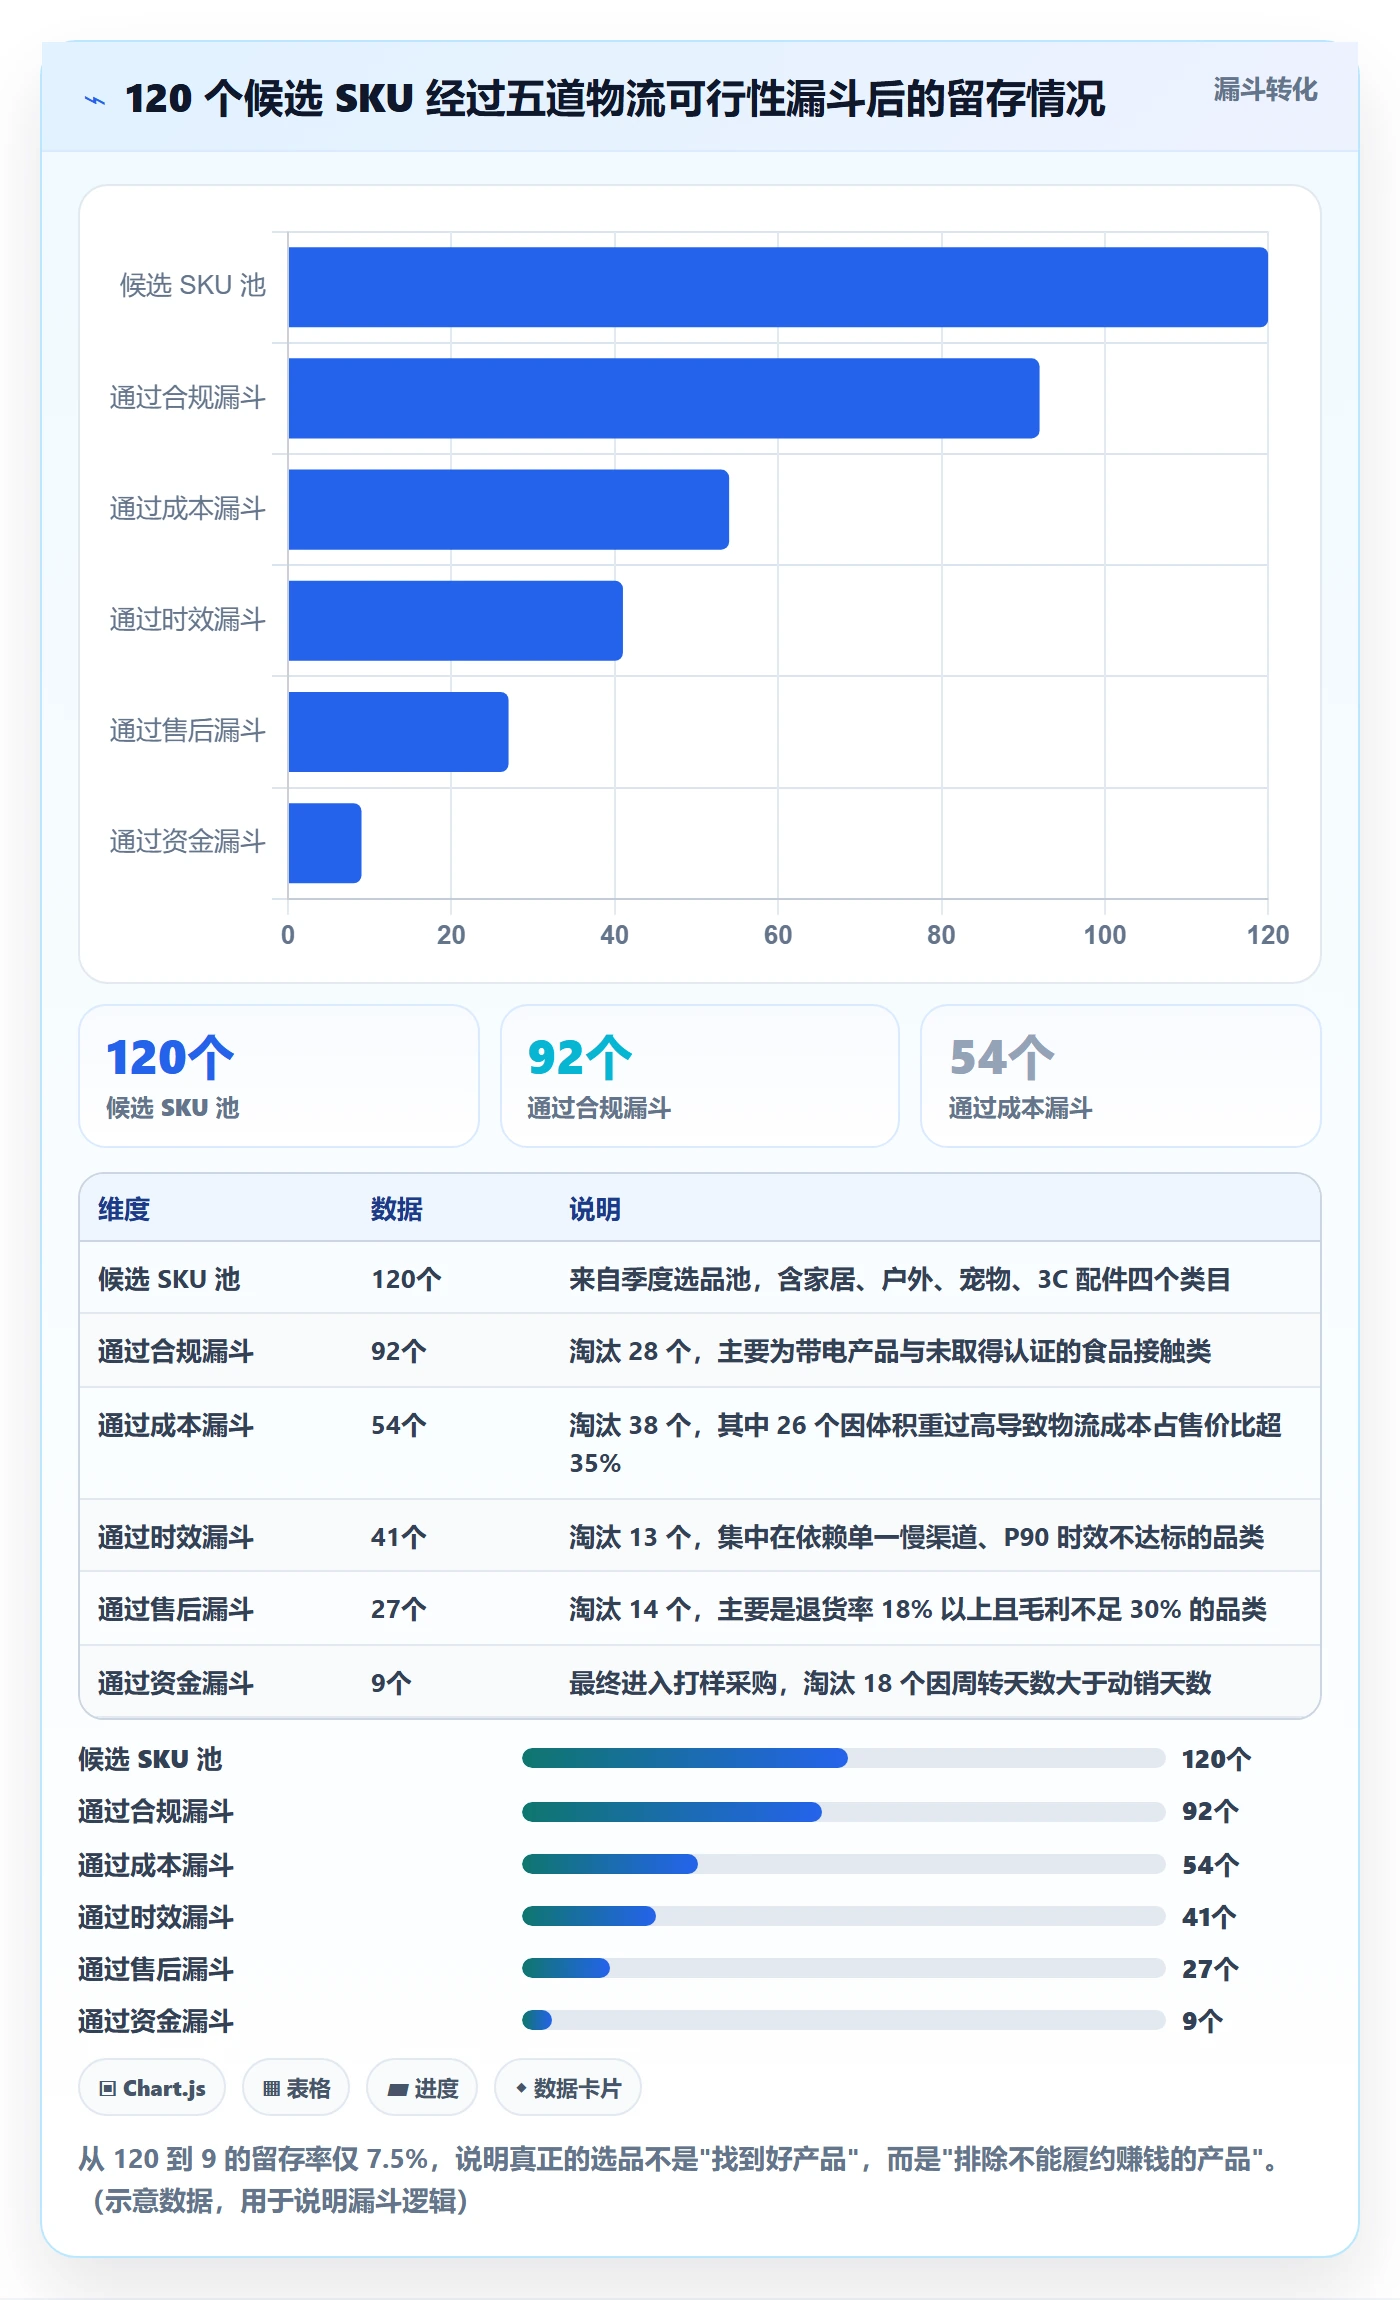The width and height of the screenshot is (1400, 2300).
Task: Click the 通过成本漏斗 progress bar
Action: 843,1864
